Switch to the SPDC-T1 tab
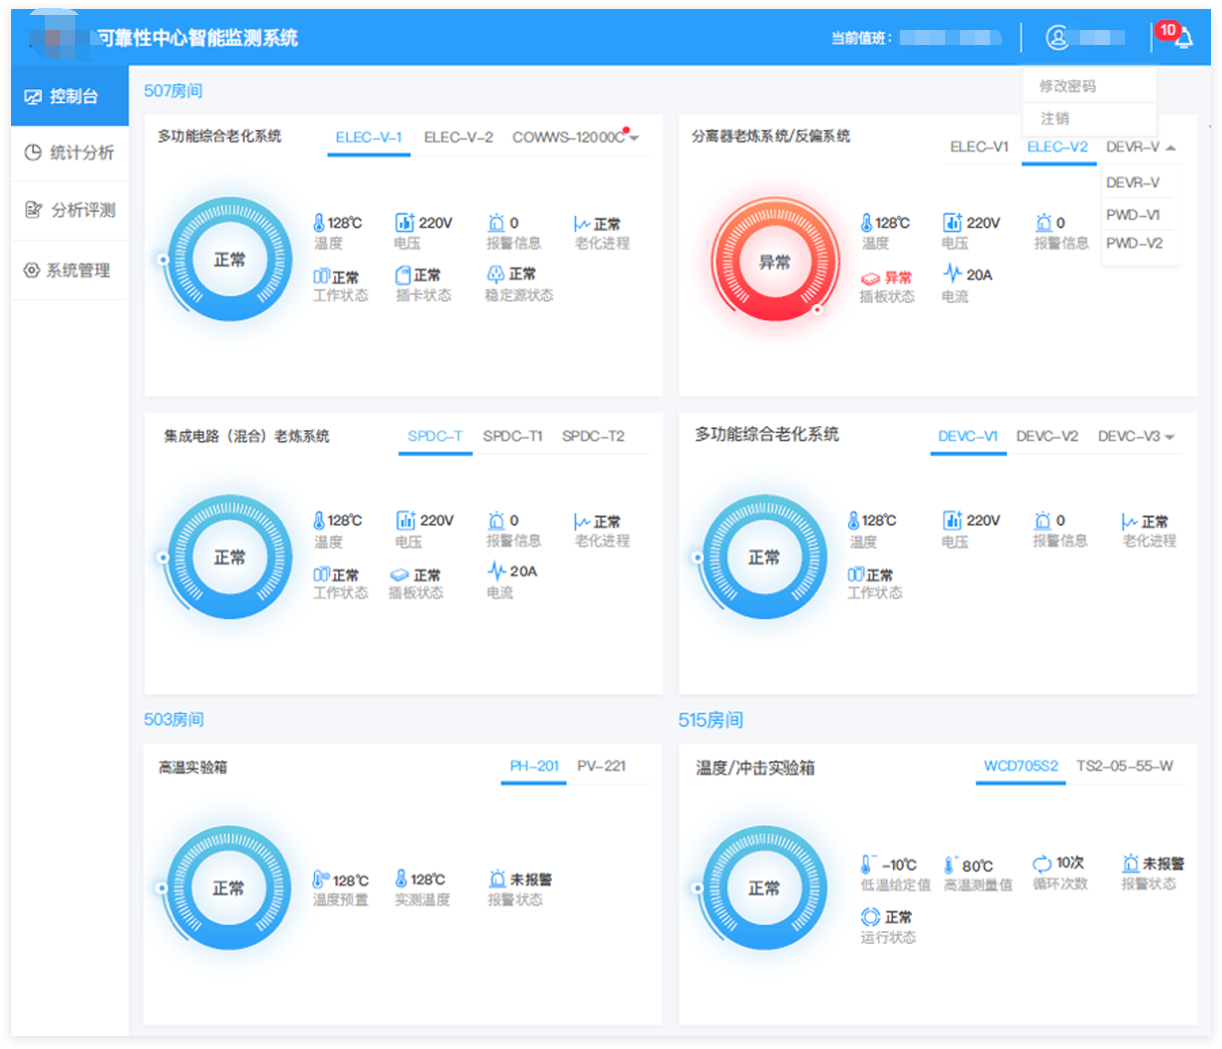1222x1049 pixels. tap(512, 436)
